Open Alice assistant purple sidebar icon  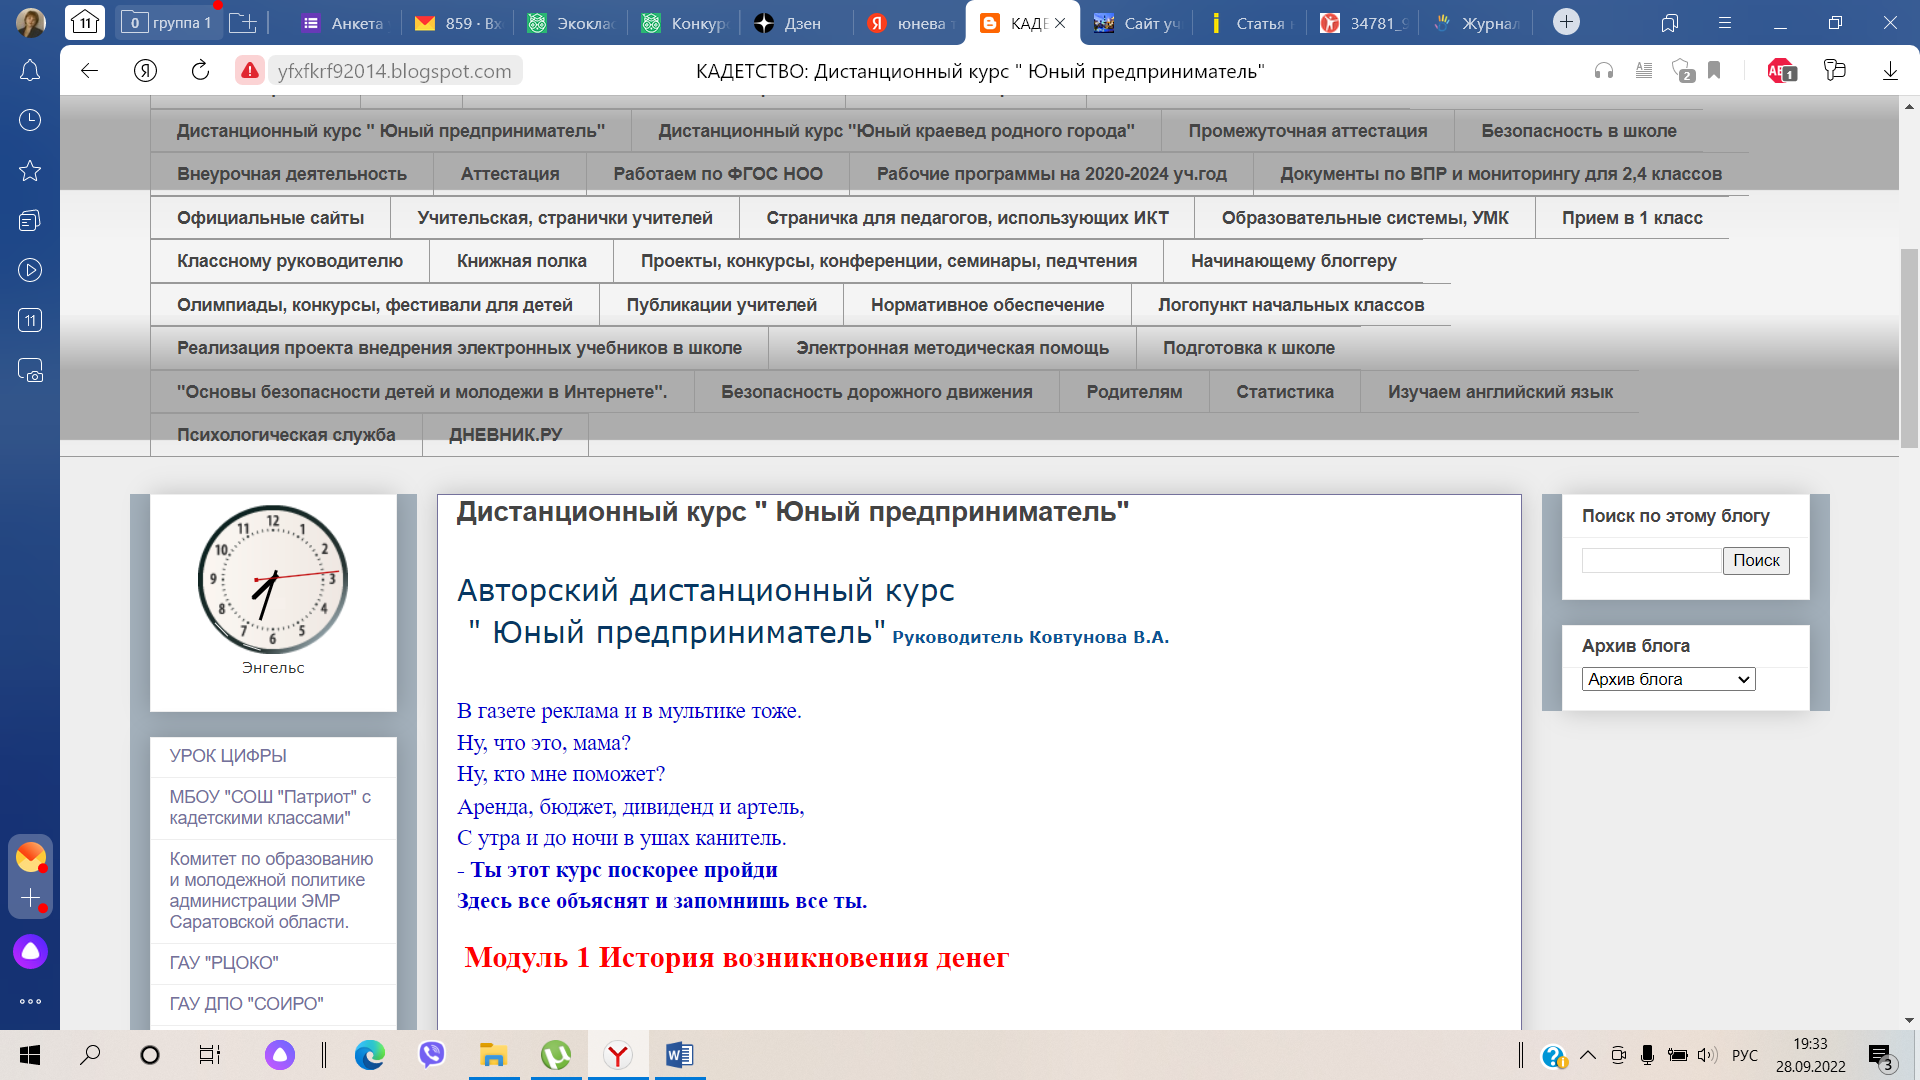click(x=30, y=951)
